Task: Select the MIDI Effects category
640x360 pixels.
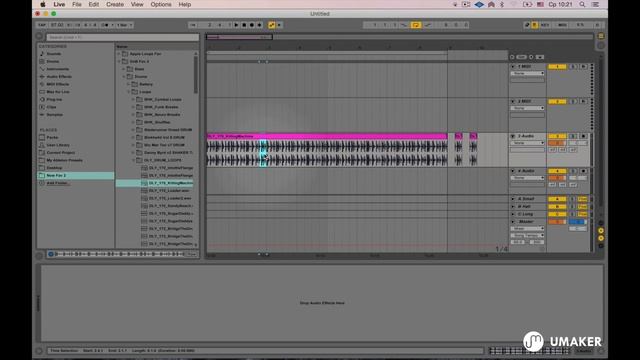Action: click(58, 84)
